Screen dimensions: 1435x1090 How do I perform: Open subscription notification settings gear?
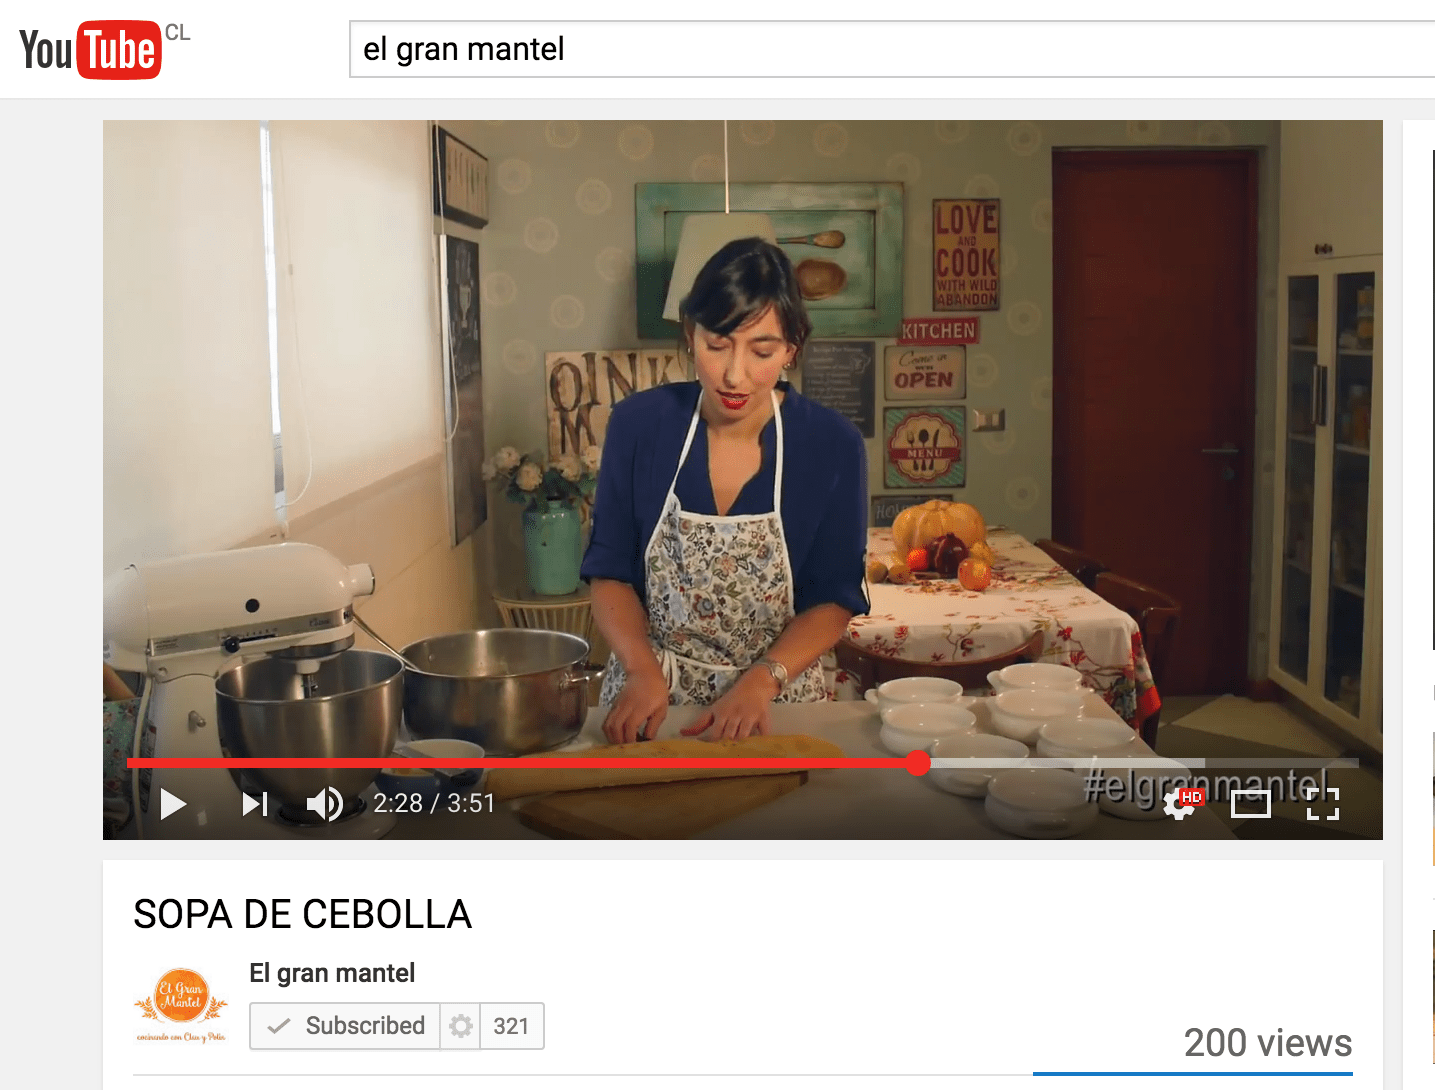[x=460, y=1026]
